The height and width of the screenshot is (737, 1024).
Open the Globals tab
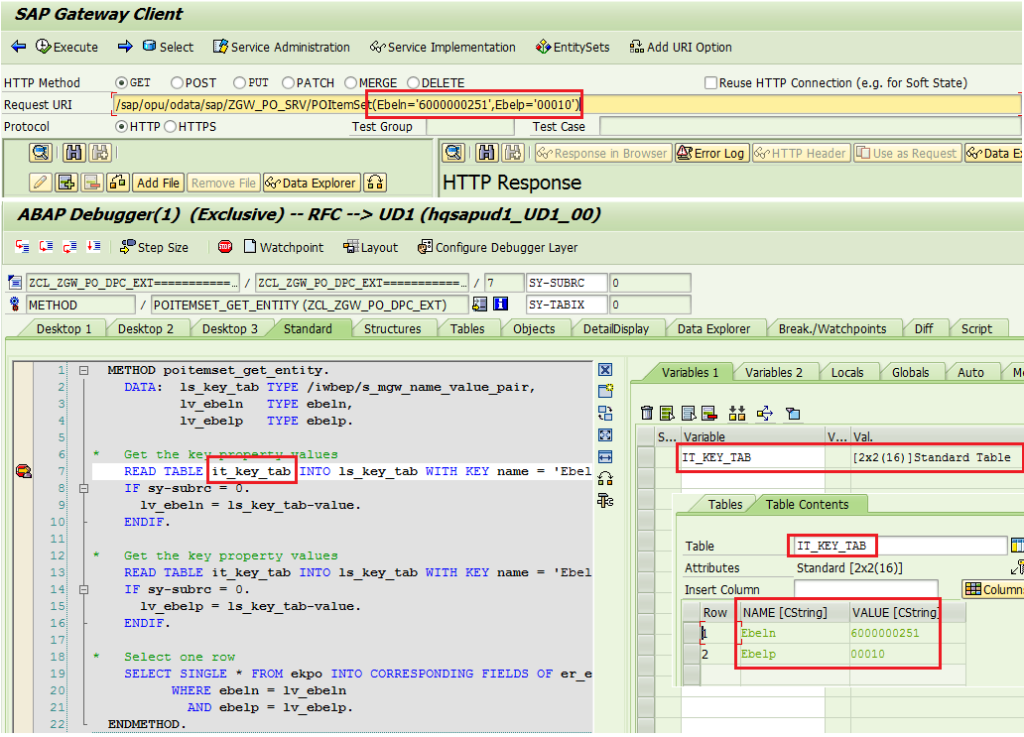click(910, 373)
